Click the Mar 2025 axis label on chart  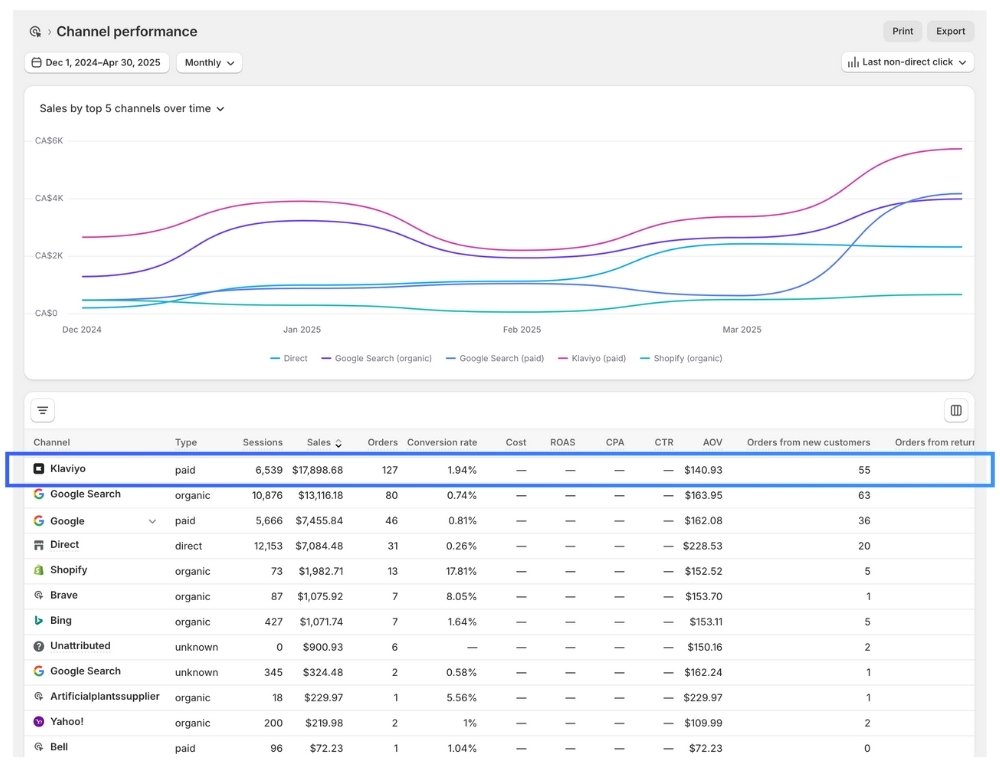click(742, 330)
